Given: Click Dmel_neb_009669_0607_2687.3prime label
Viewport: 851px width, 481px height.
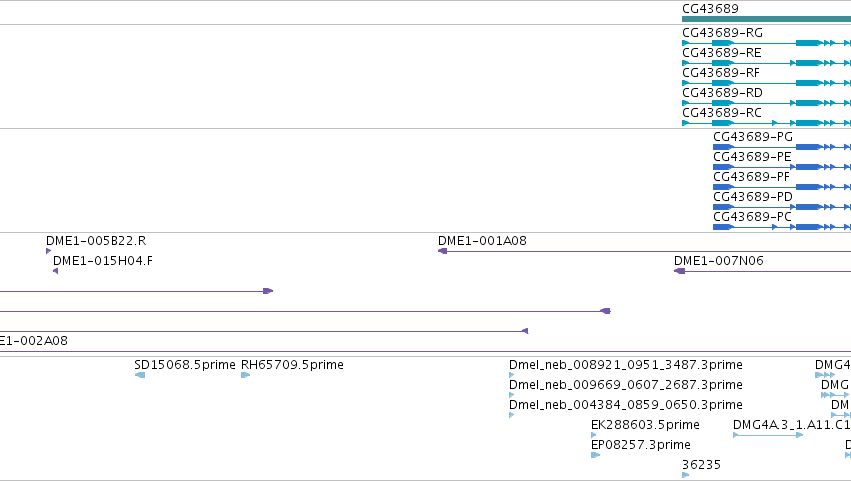Looking at the screenshot, I should pyautogui.click(x=626, y=385).
